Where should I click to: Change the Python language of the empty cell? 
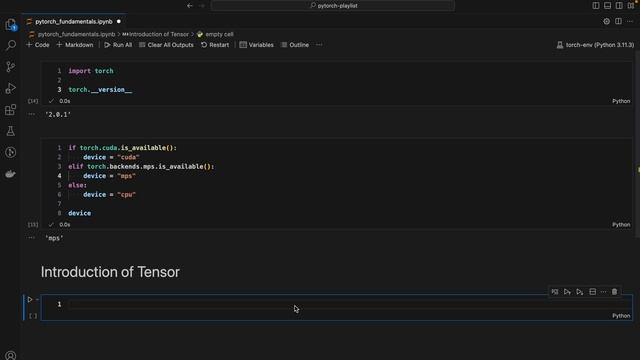pyautogui.click(x=621, y=316)
